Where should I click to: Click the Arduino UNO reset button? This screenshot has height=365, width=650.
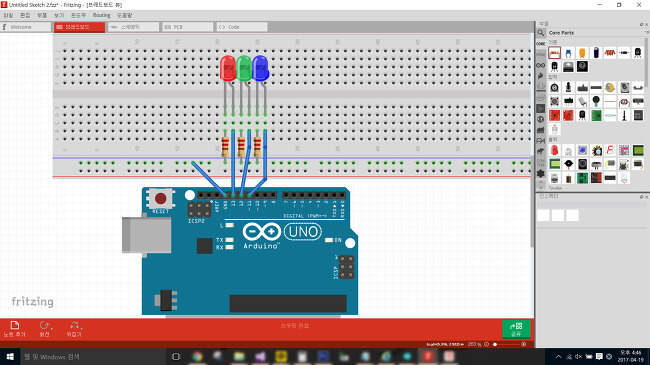160,199
